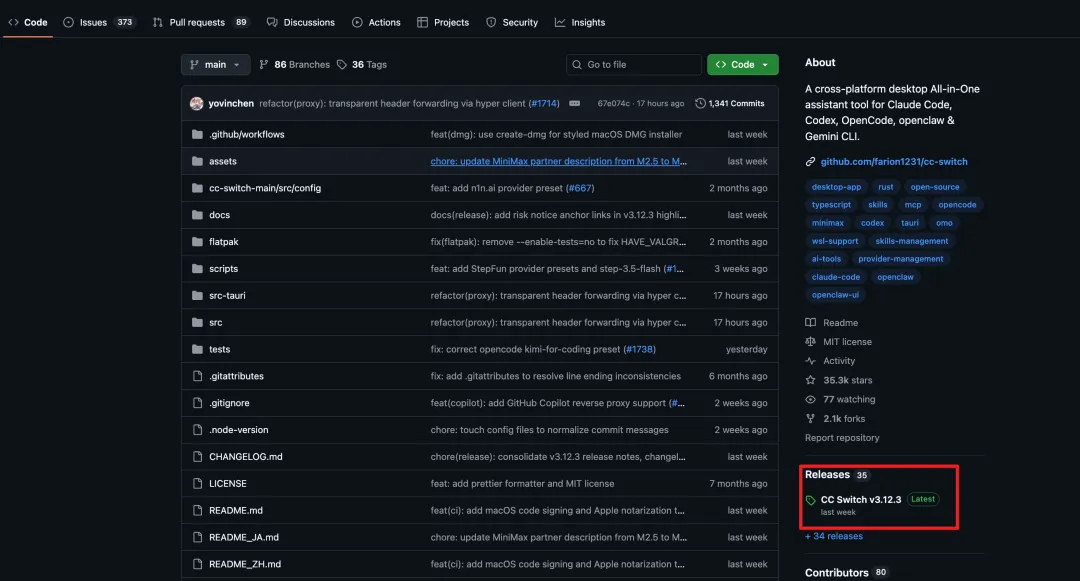Open the #667 pull request link
Viewport: 1080px width, 581px height.
pos(580,188)
